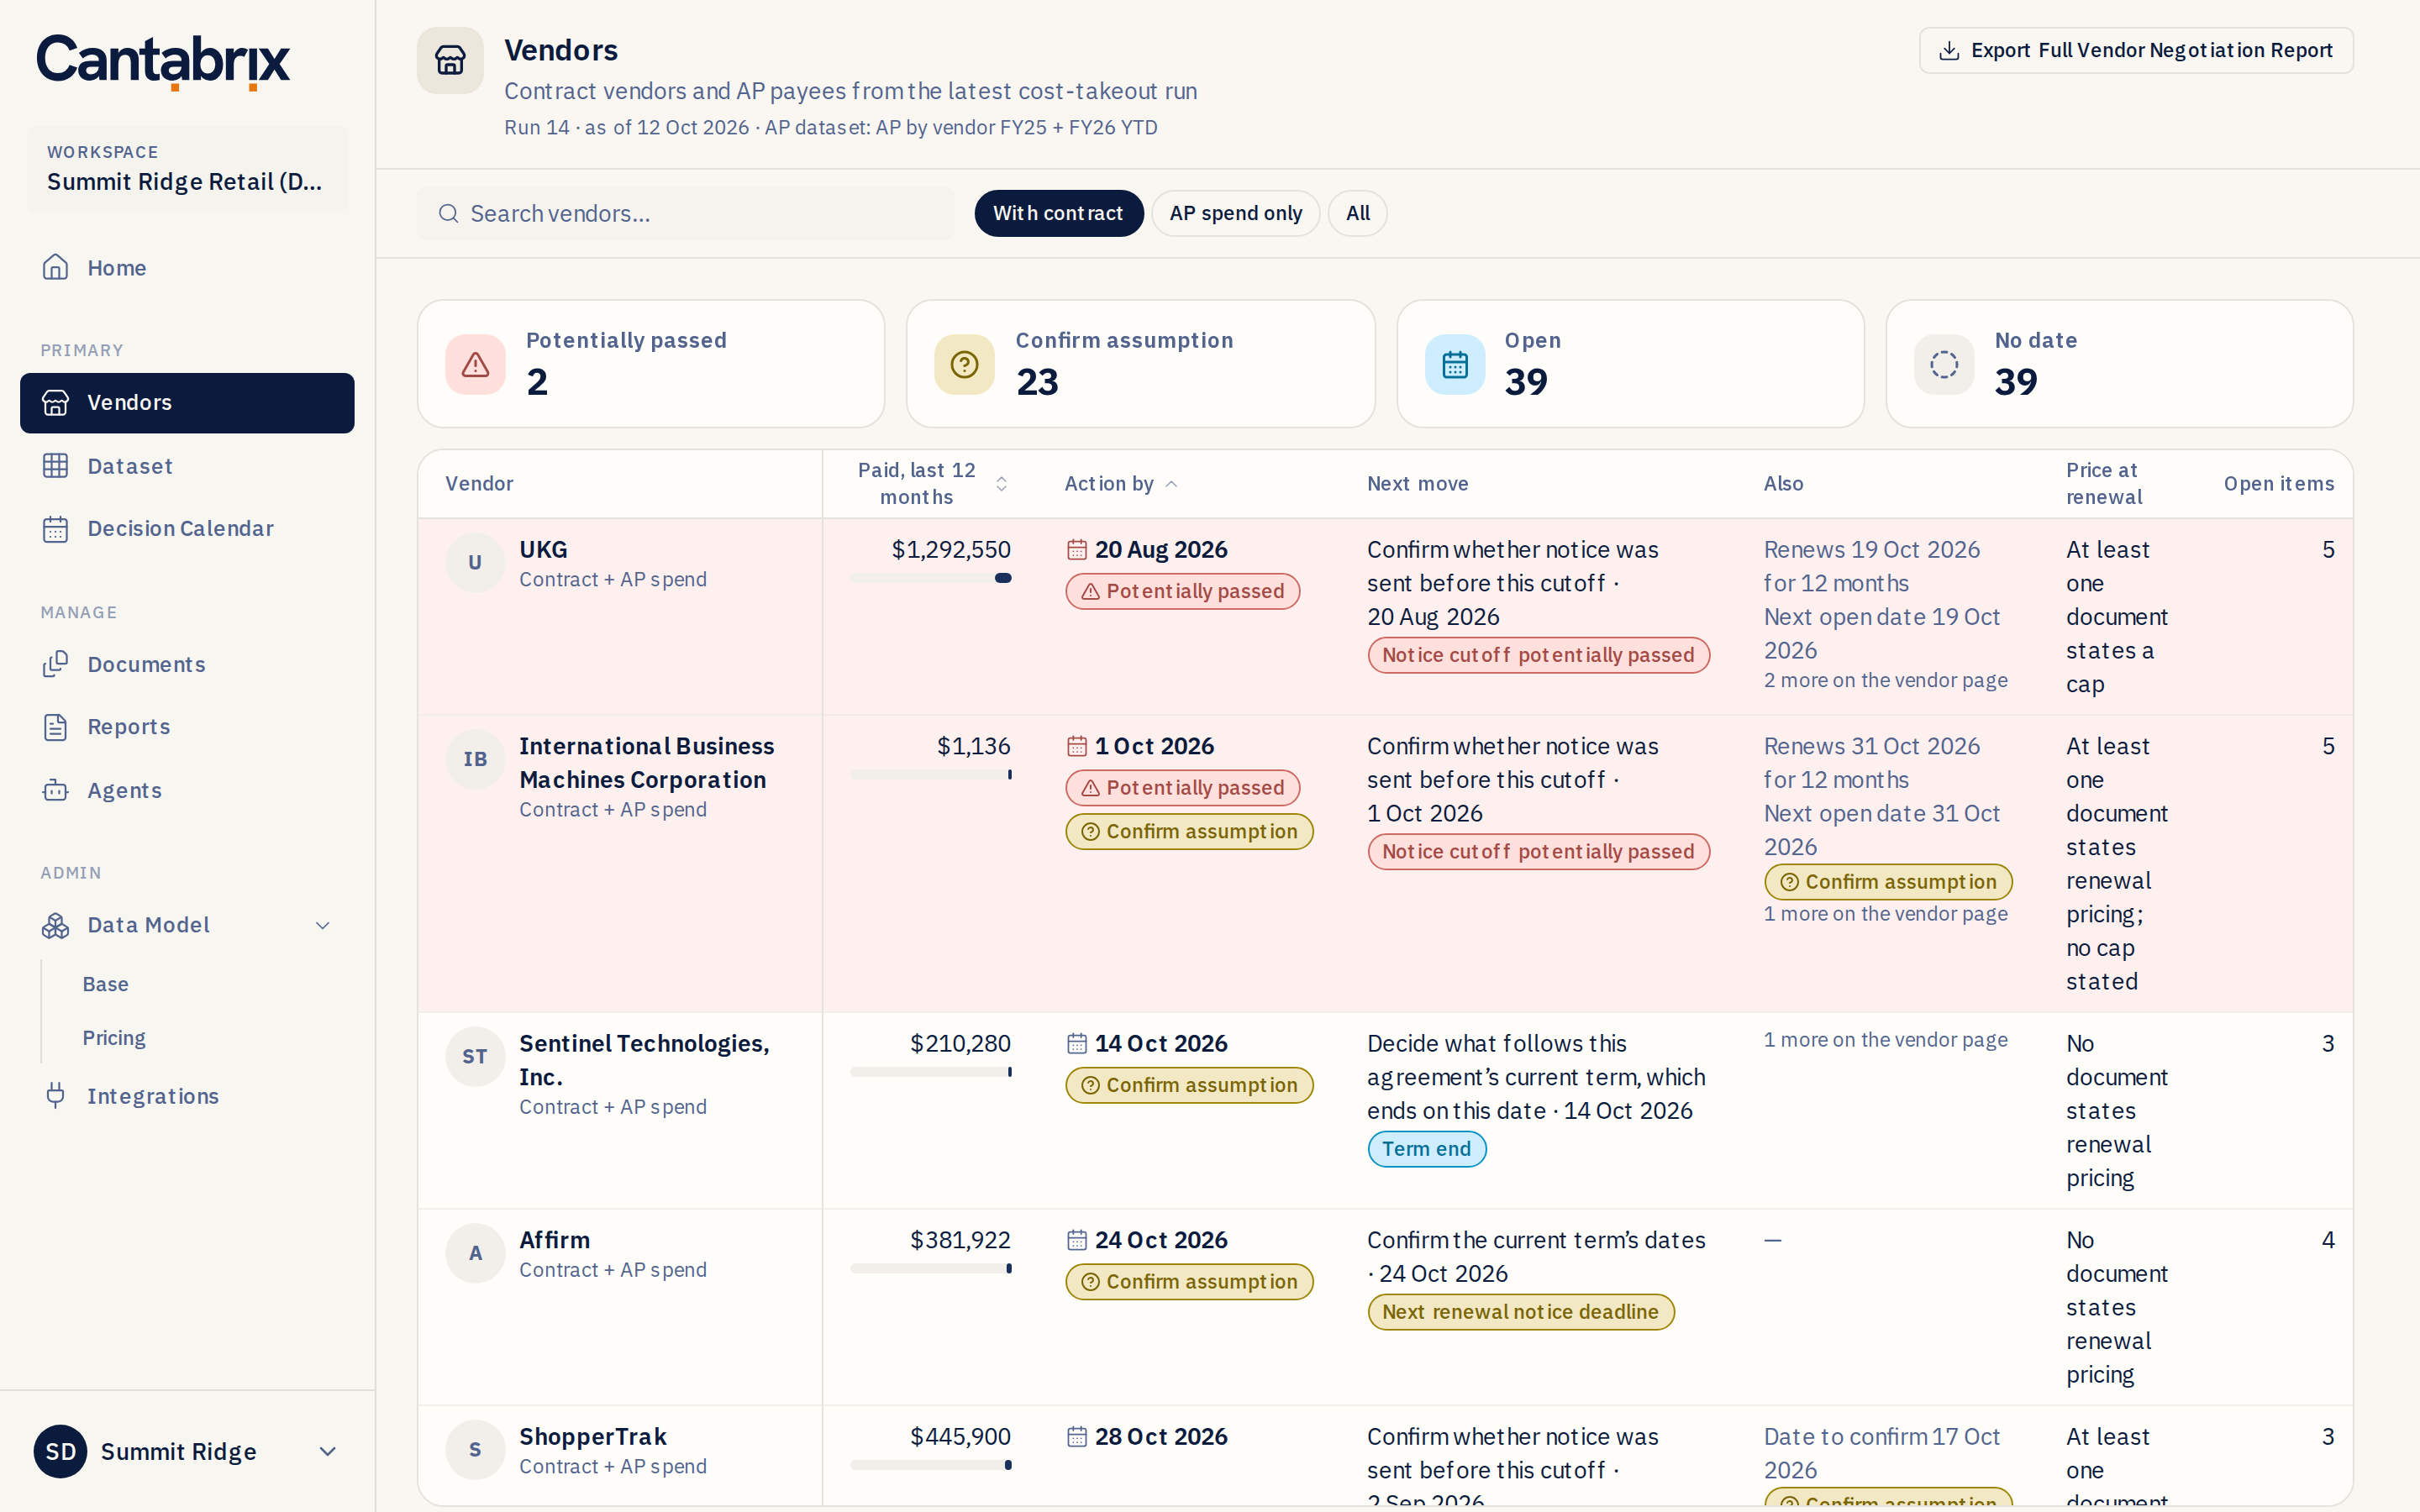Click the storefront icon beside Vendors heading
The height and width of the screenshot is (1512, 2420).
coord(450,60)
